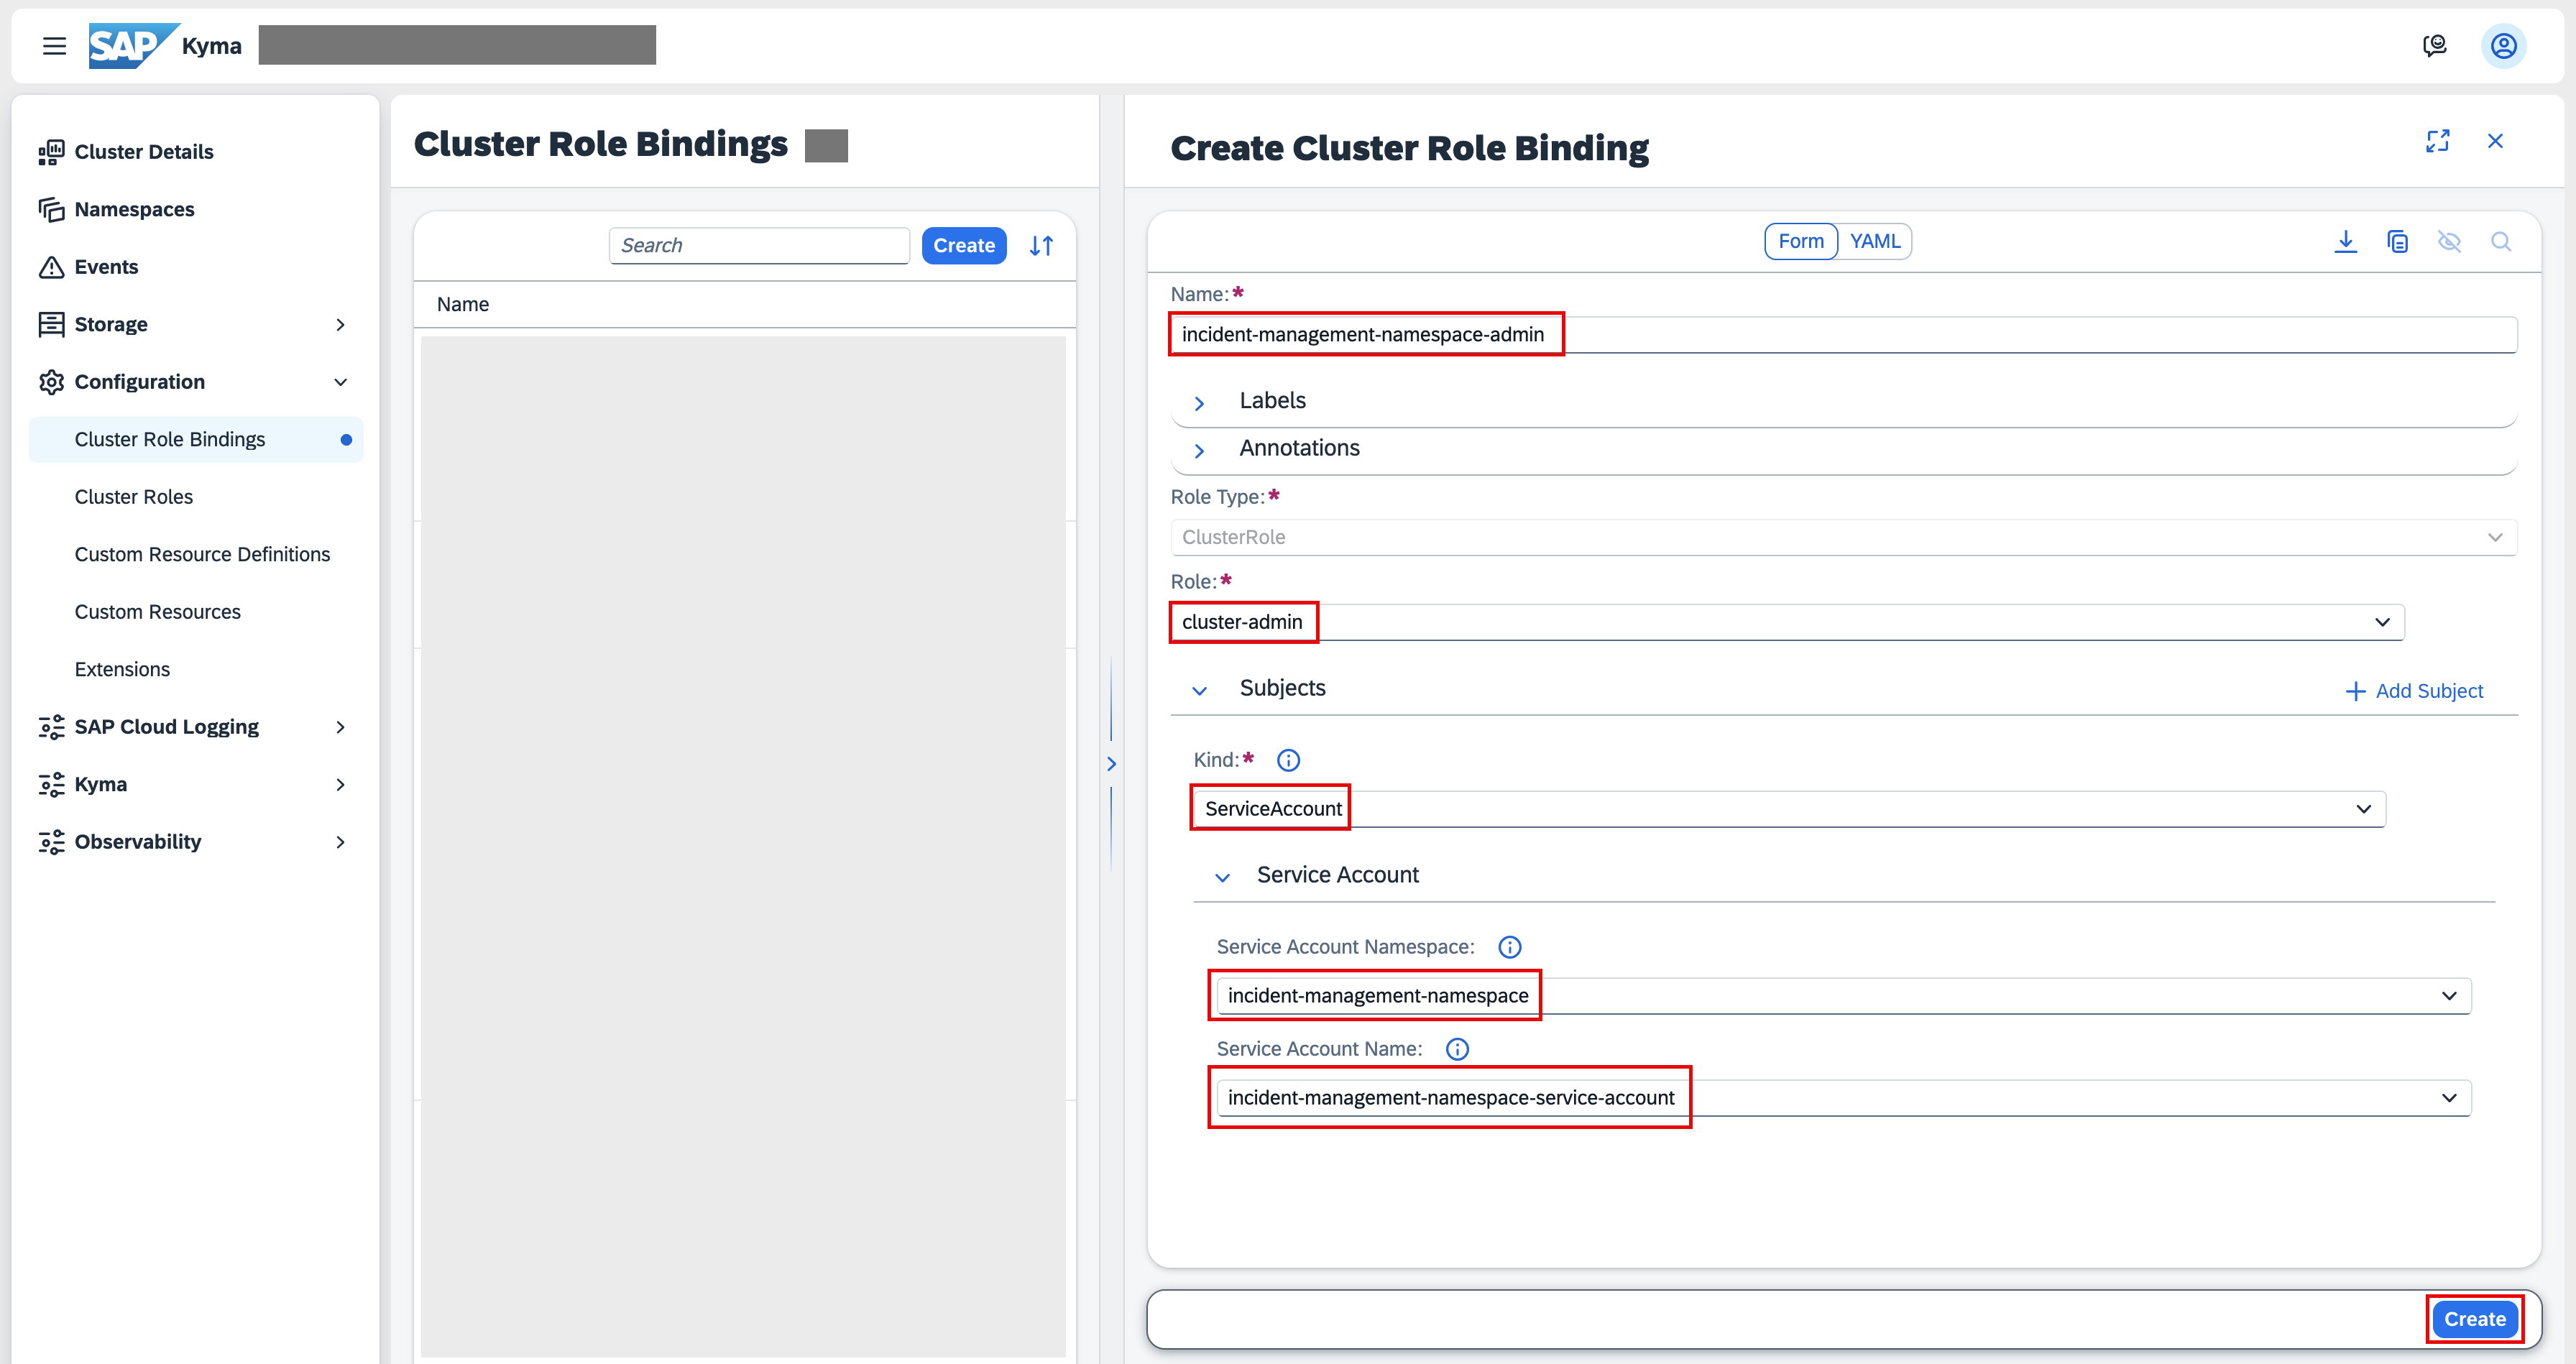Open the user profile avatar
This screenshot has height=1364, width=2576.
click(x=2503, y=46)
